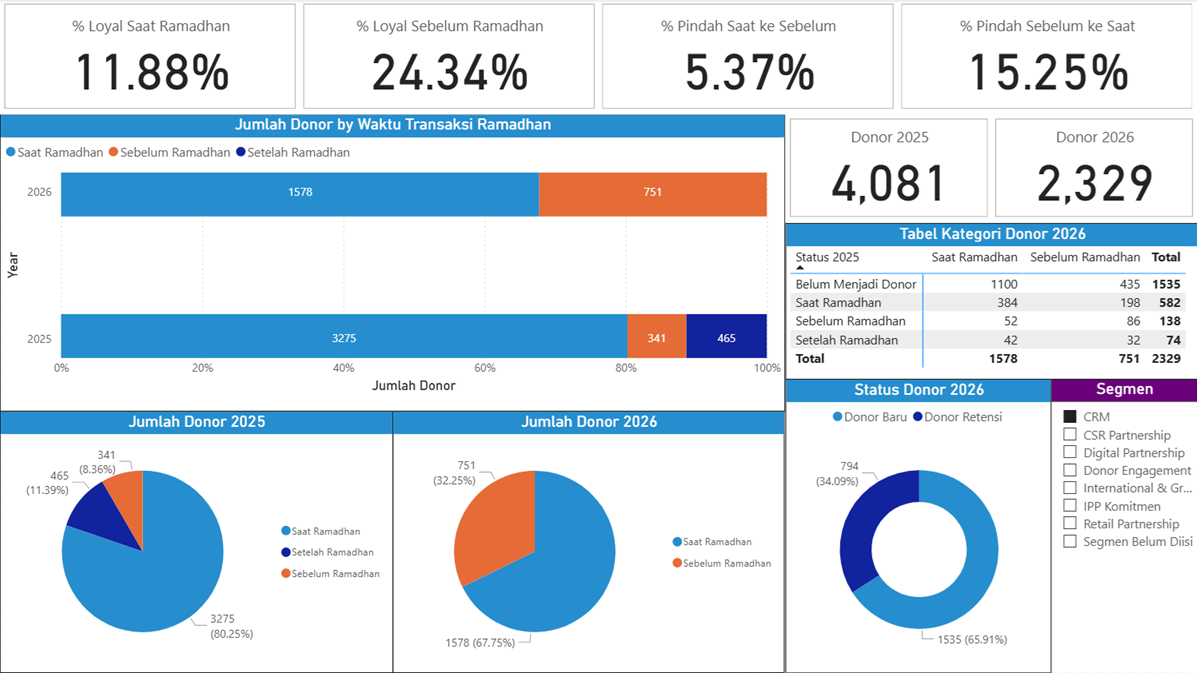This screenshot has height=673, width=1197.
Task: Click Saat Ramadhan legend in 2025 pie
Action: [321, 531]
